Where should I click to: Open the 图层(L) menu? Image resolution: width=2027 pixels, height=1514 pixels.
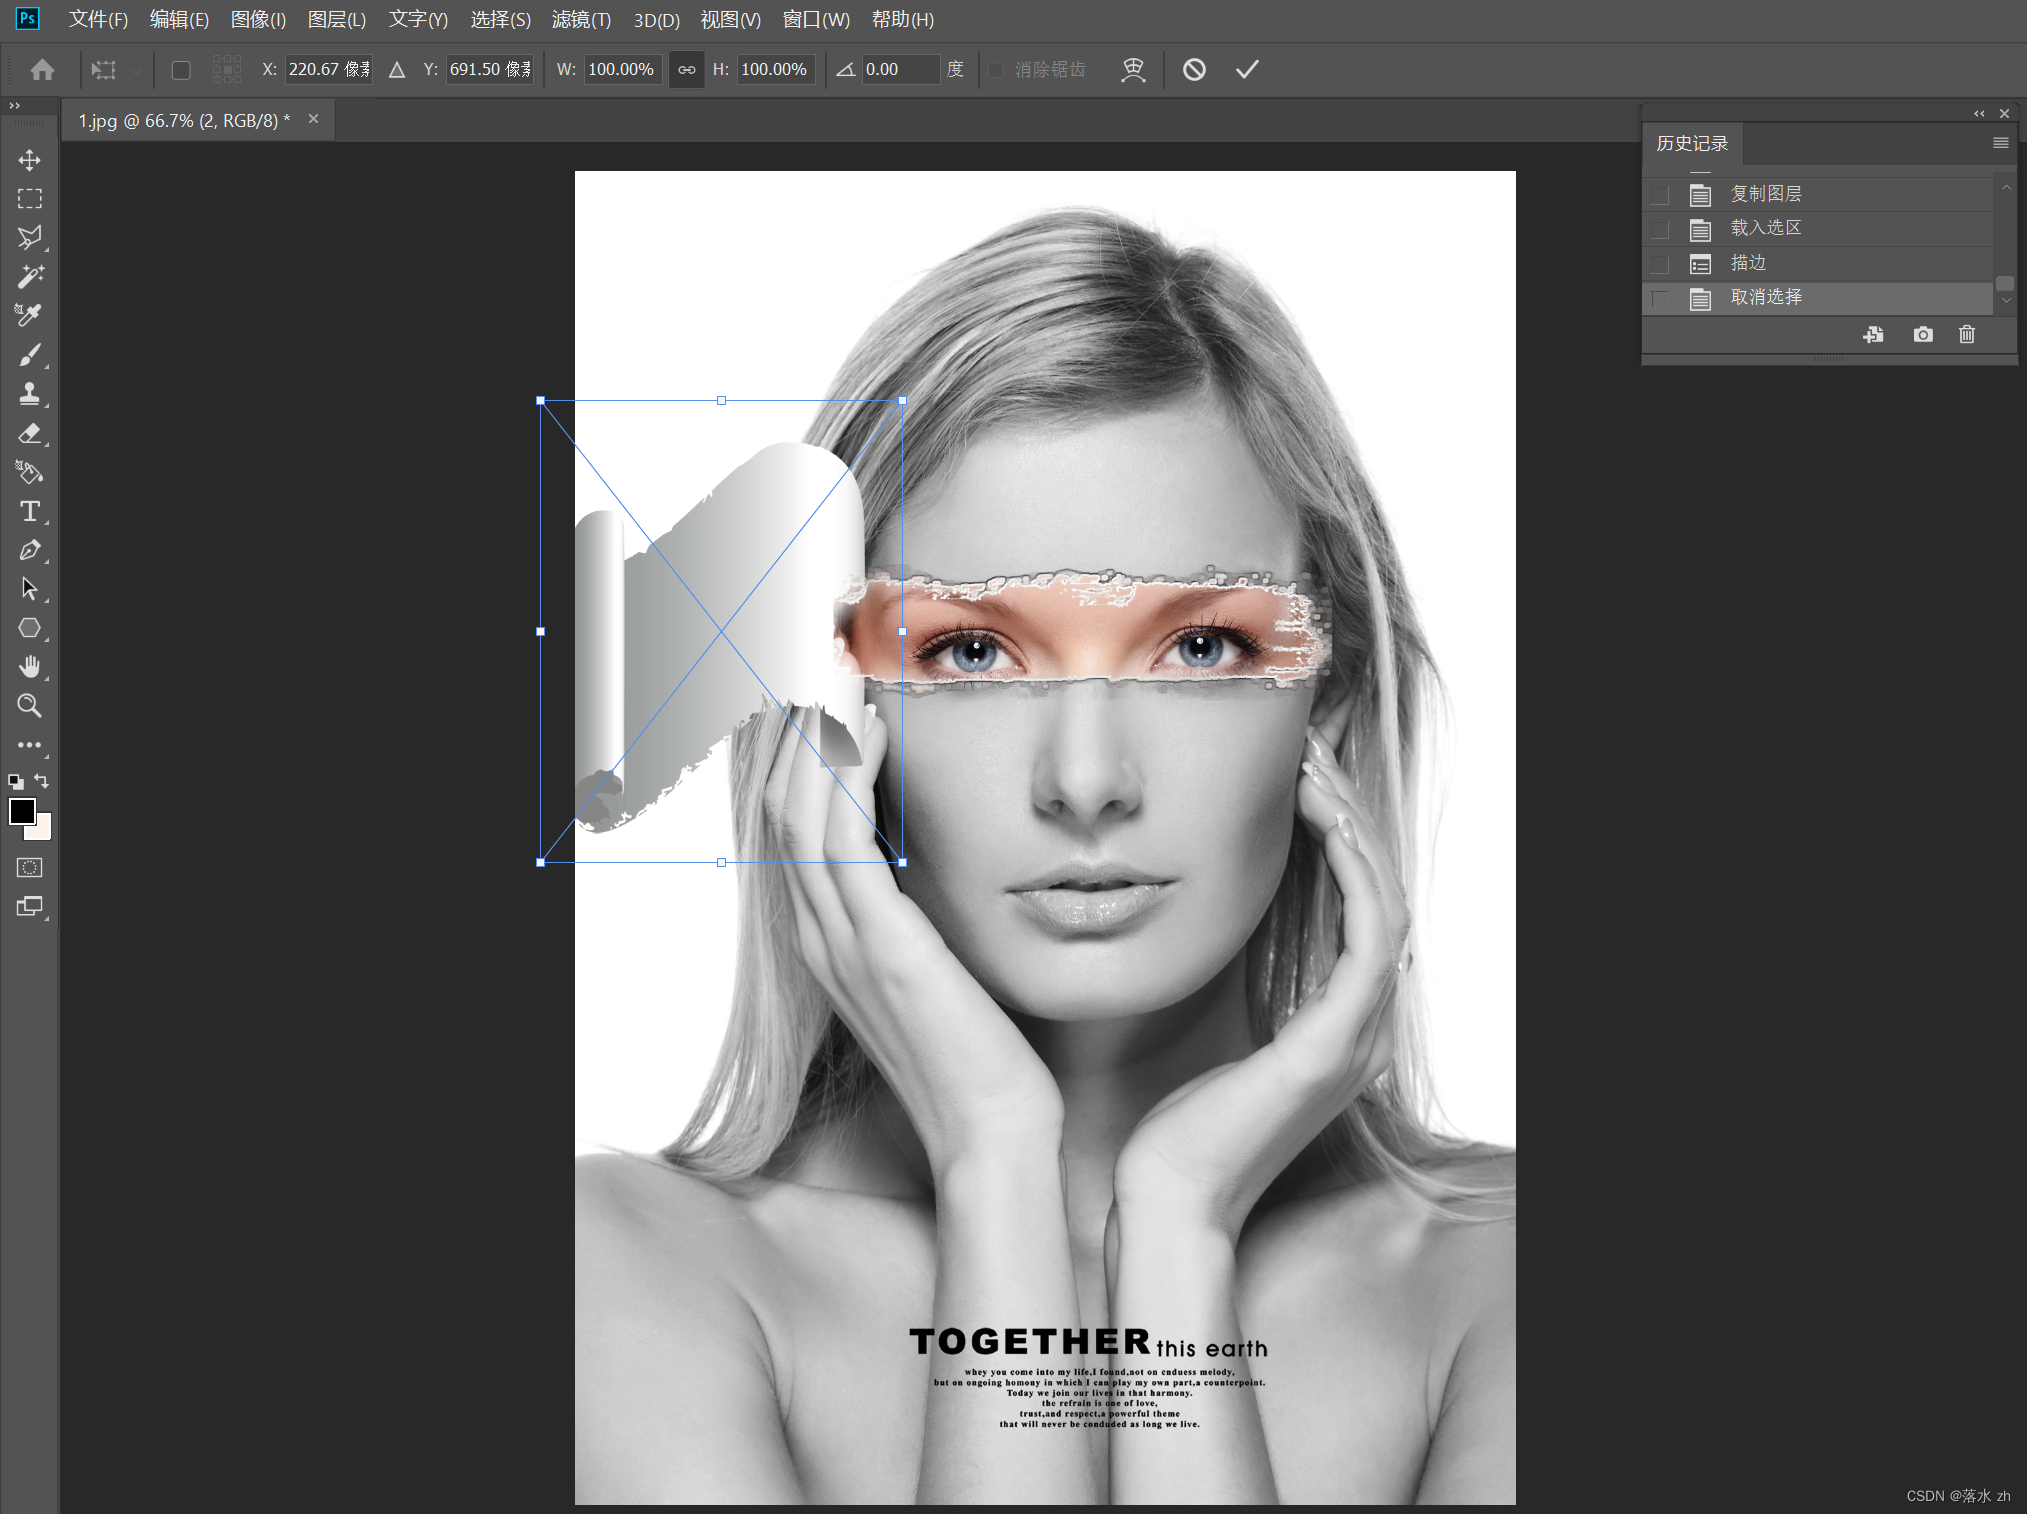click(x=336, y=19)
